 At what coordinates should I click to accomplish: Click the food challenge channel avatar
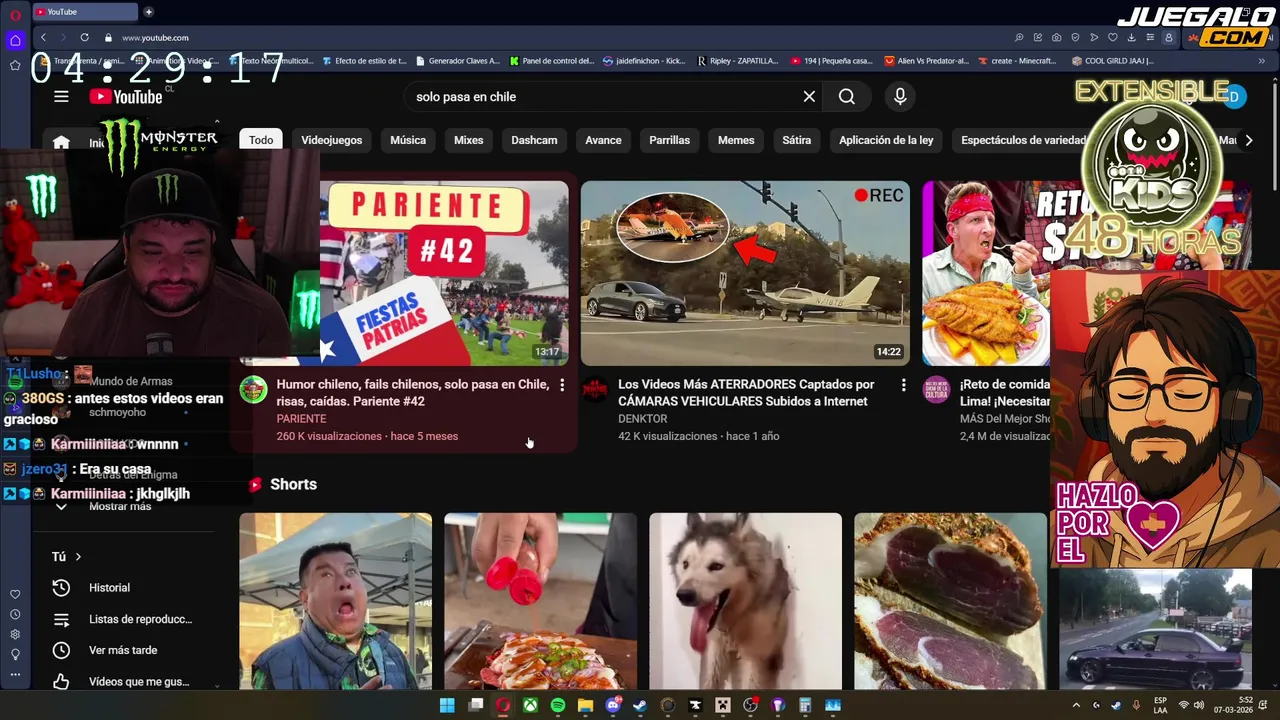[936, 389]
